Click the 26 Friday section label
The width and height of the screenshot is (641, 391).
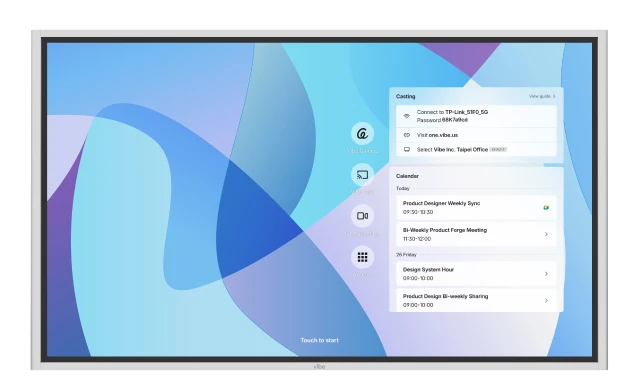point(406,255)
